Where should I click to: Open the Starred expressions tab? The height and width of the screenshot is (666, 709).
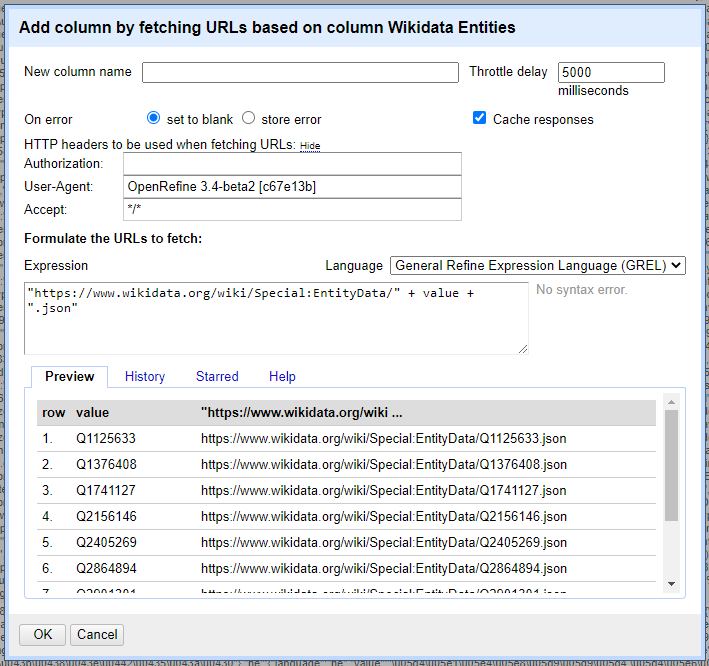point(217,377)
